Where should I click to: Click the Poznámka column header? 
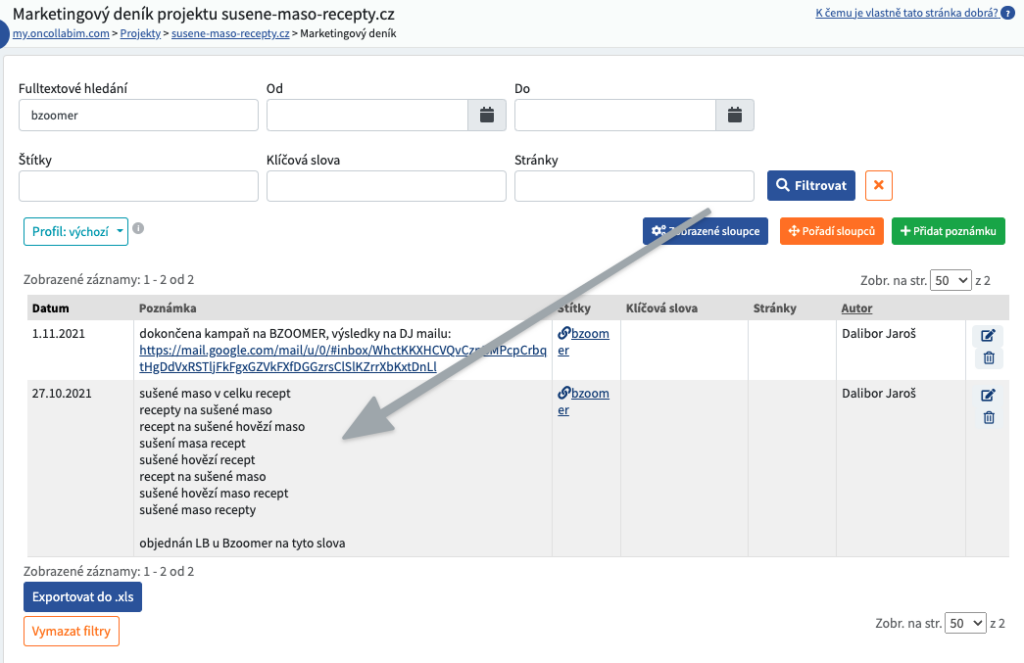[167, 308]
